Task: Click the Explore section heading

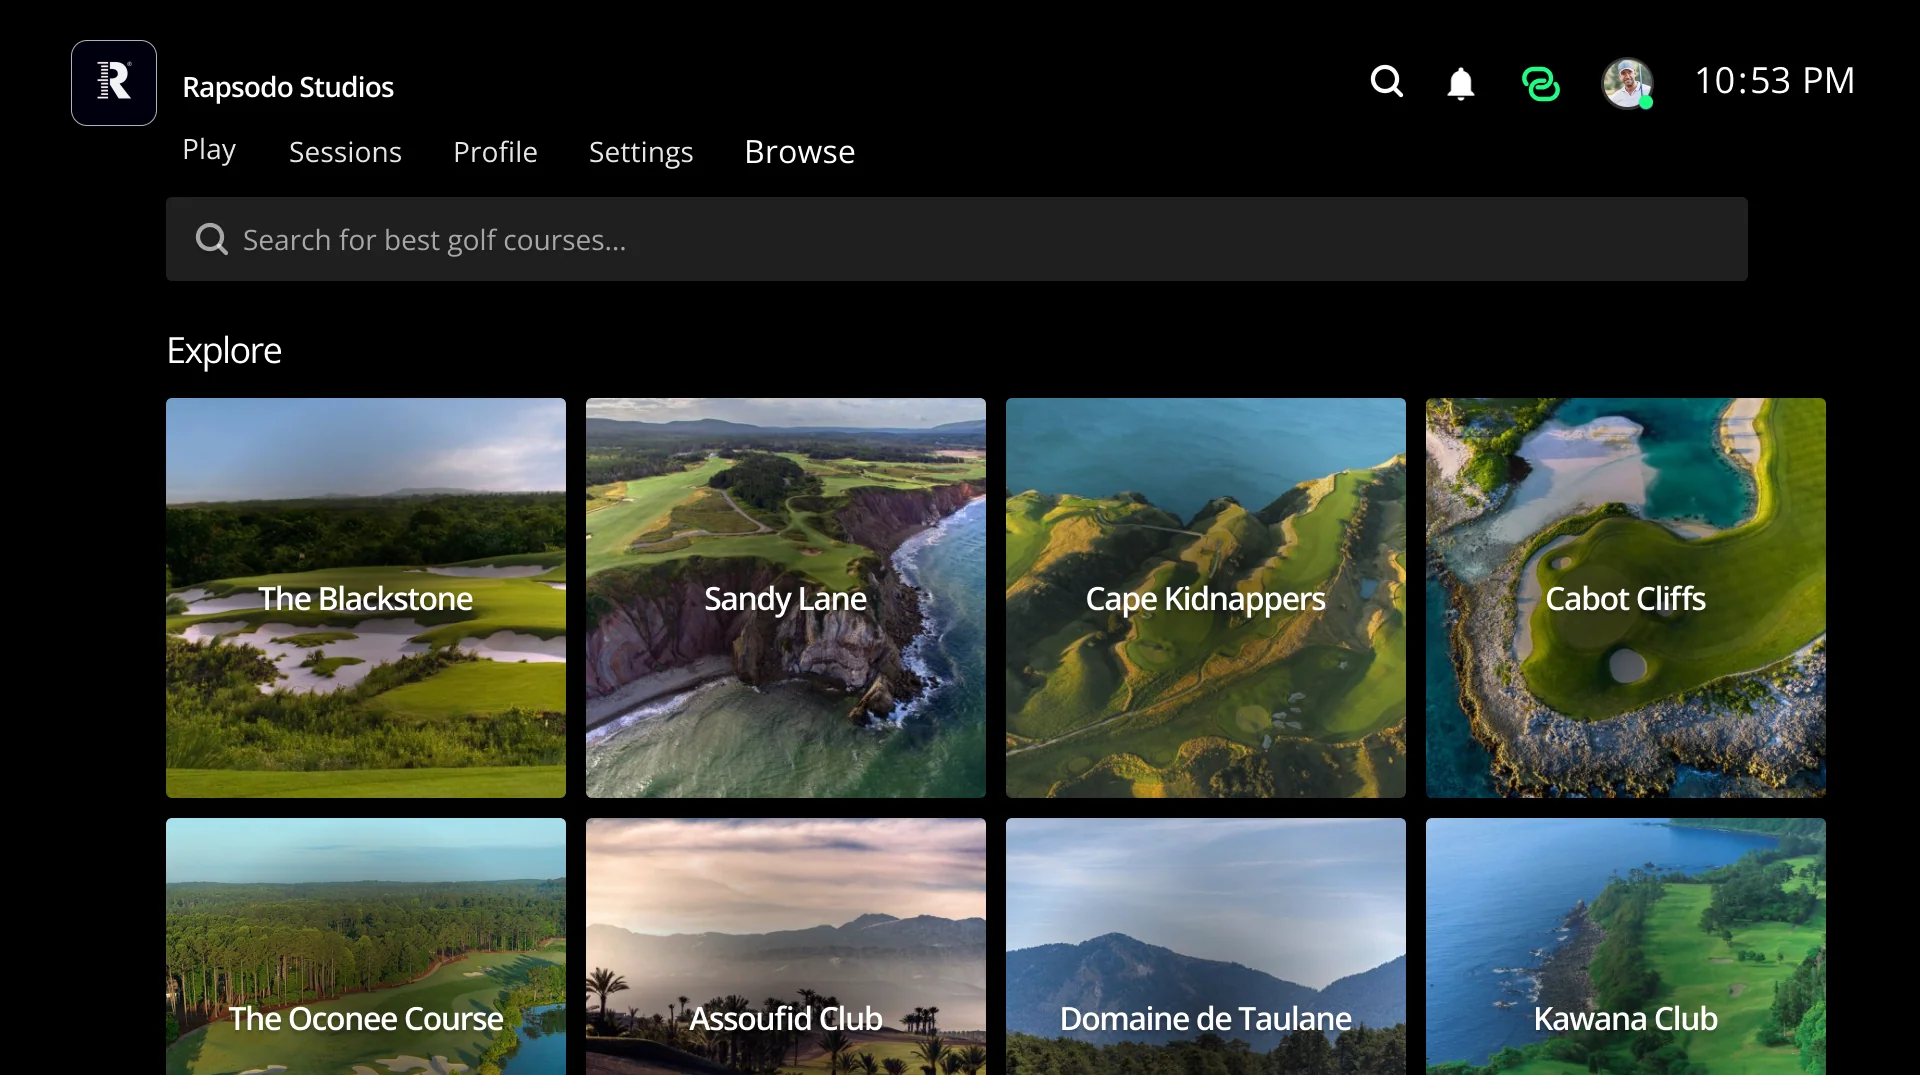Action: click(x=224, y=351)
